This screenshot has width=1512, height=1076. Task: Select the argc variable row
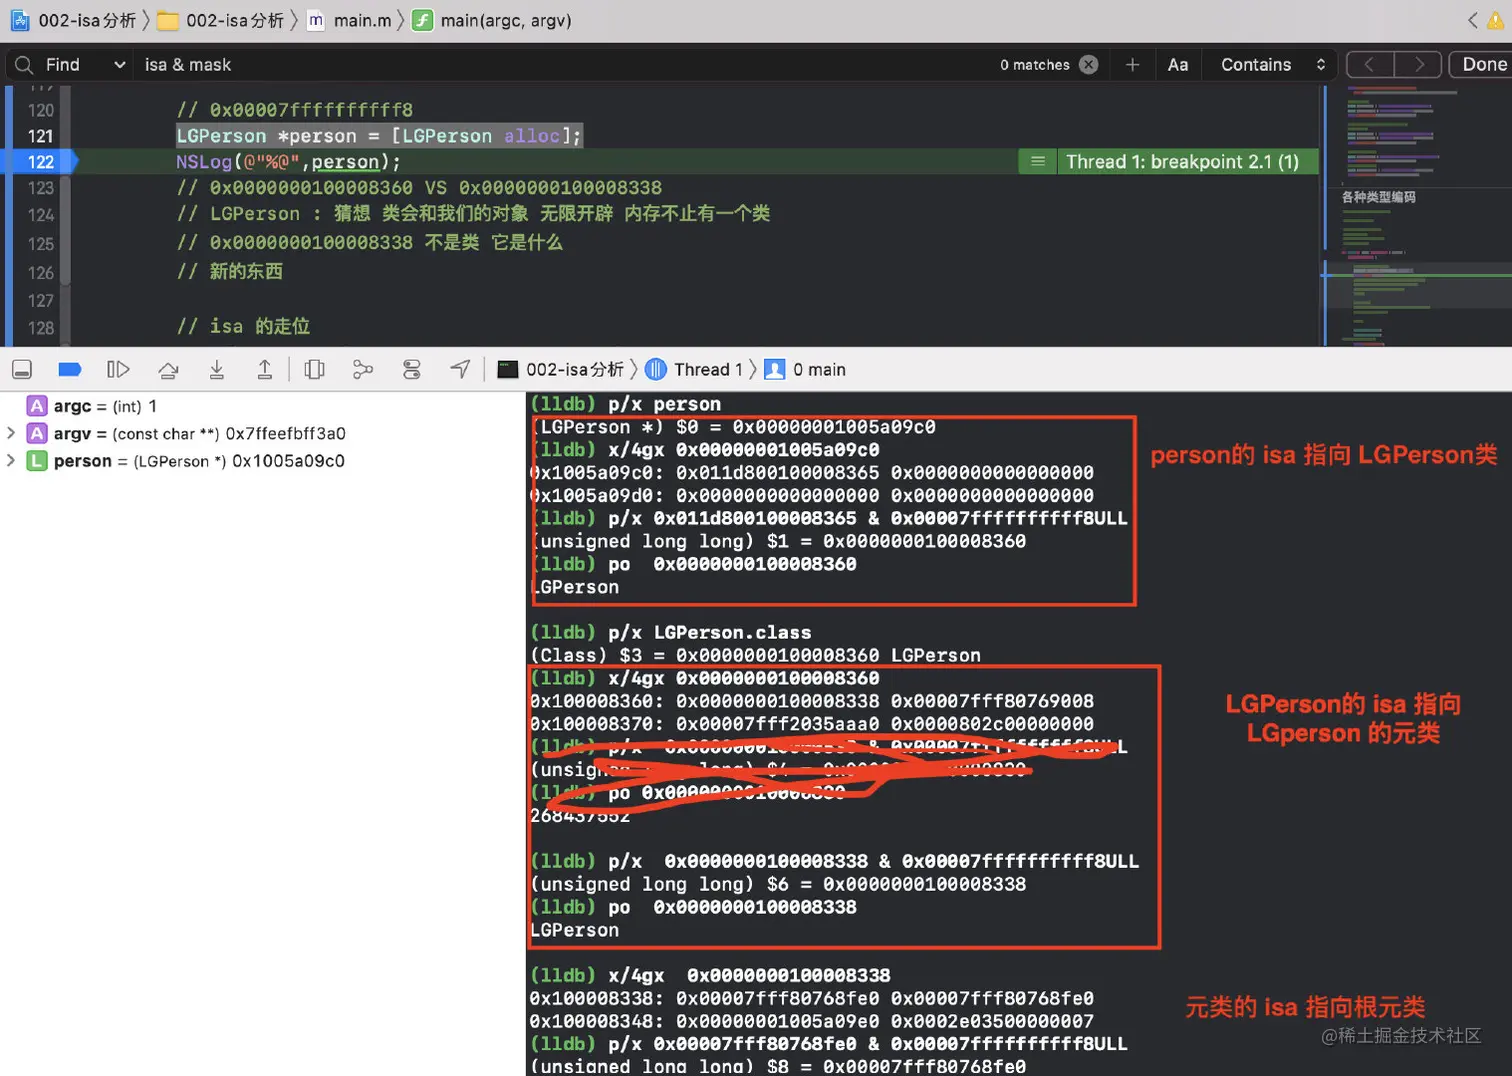point(262,406)
